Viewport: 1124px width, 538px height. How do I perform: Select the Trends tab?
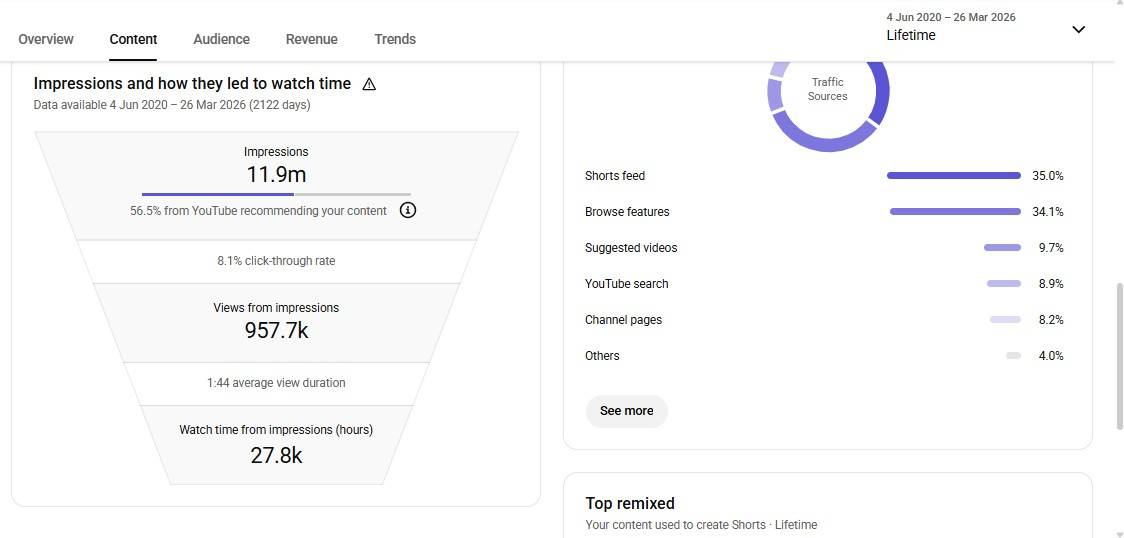pyautogui.click(x=395, y=39)
